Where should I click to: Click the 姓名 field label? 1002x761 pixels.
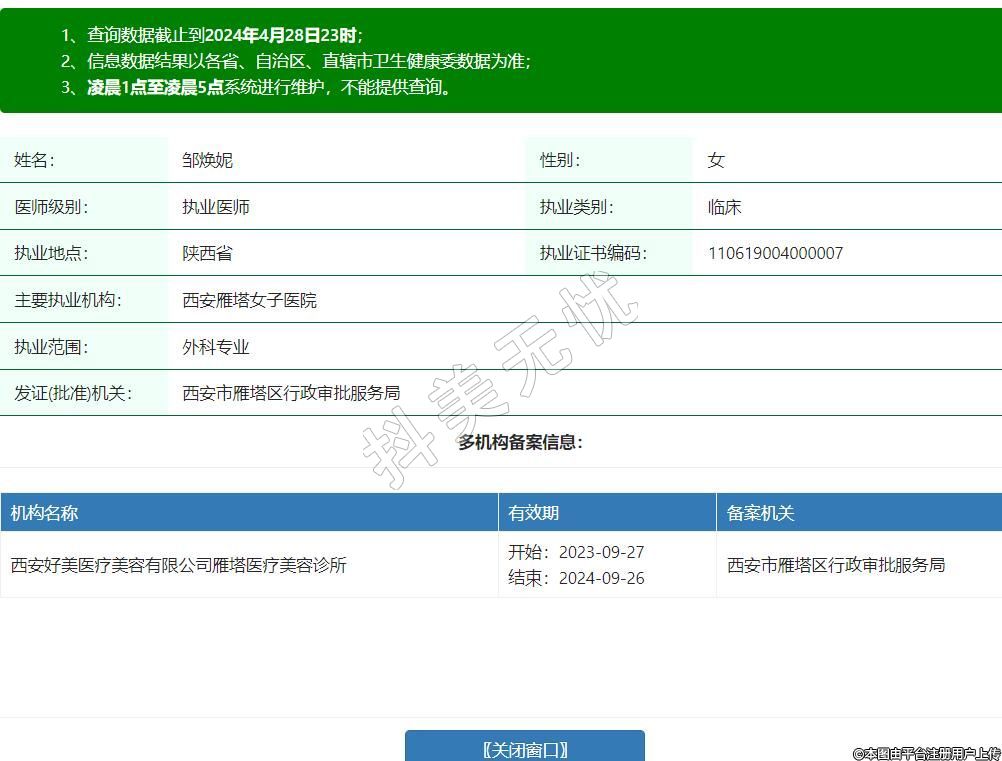click(34, 160)
